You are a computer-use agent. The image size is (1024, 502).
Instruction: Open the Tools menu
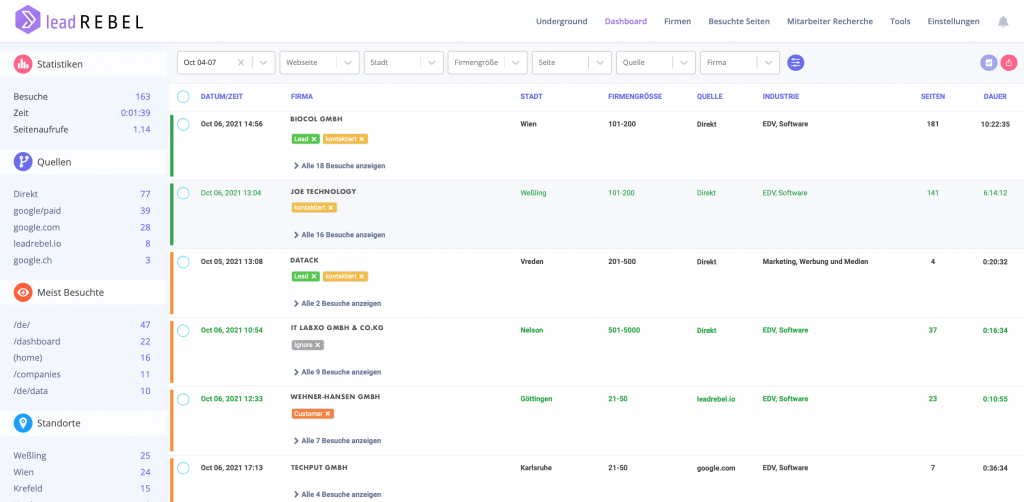click(900, 22)
